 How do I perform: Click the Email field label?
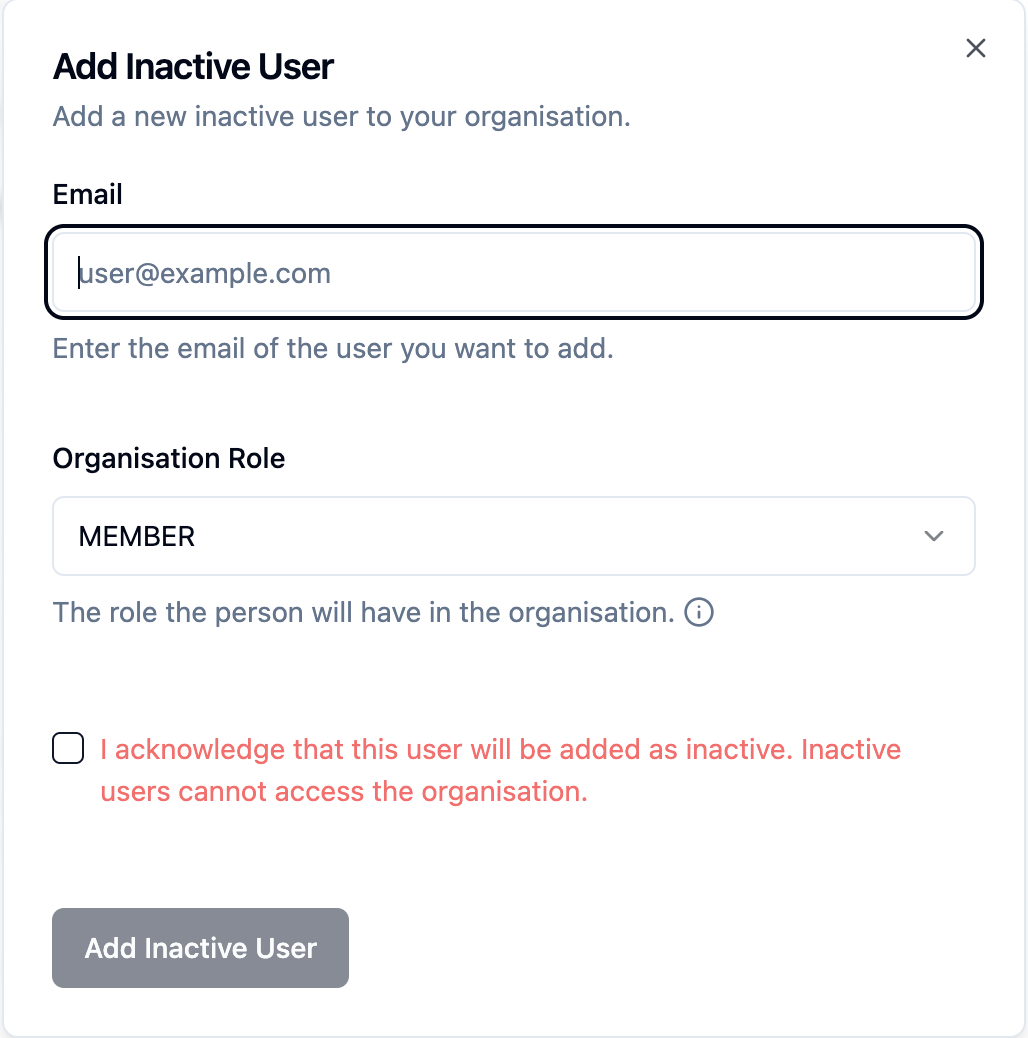pos(88,194)
